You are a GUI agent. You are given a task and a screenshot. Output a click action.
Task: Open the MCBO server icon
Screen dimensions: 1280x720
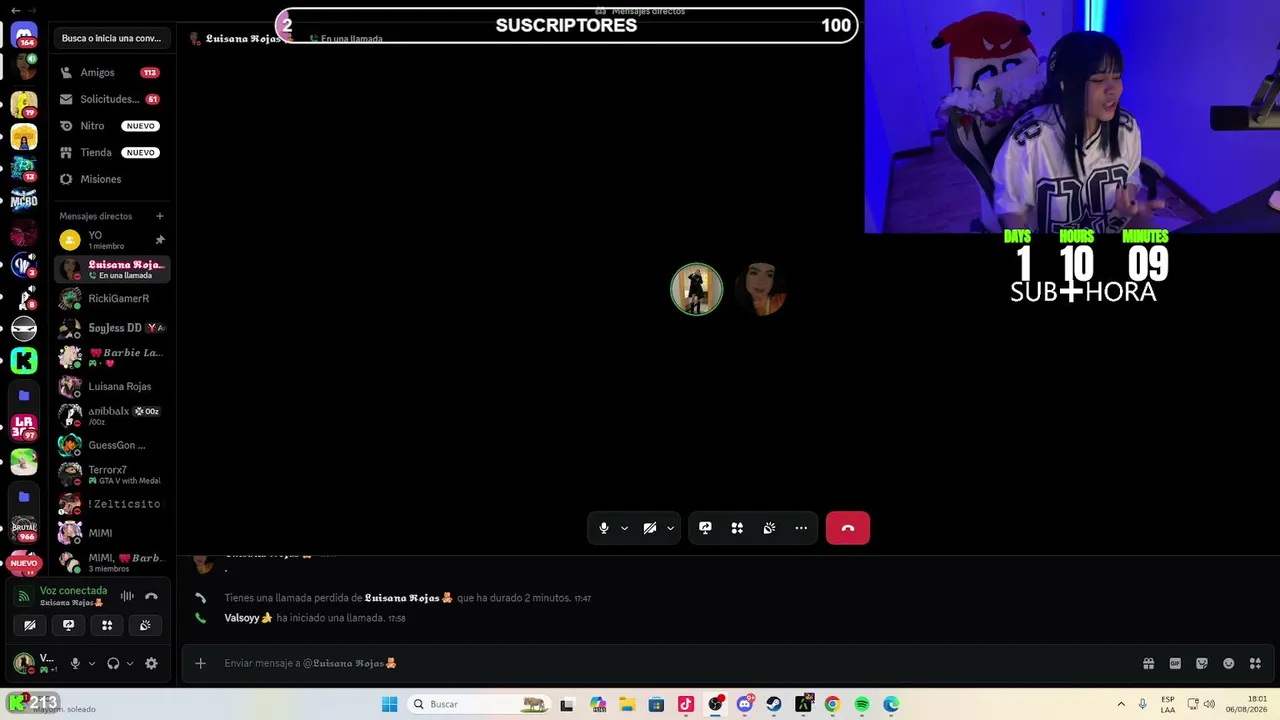[24, 200]
